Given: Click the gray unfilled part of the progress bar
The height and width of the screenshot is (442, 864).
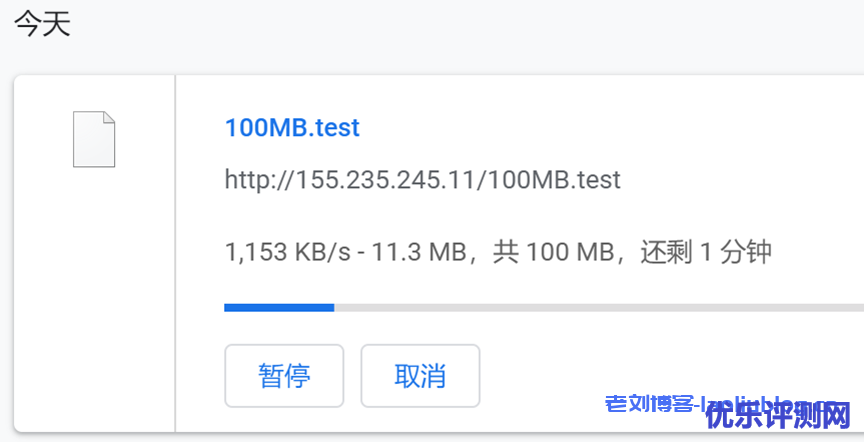Looking at the screenshot, I should pos(600,307).
